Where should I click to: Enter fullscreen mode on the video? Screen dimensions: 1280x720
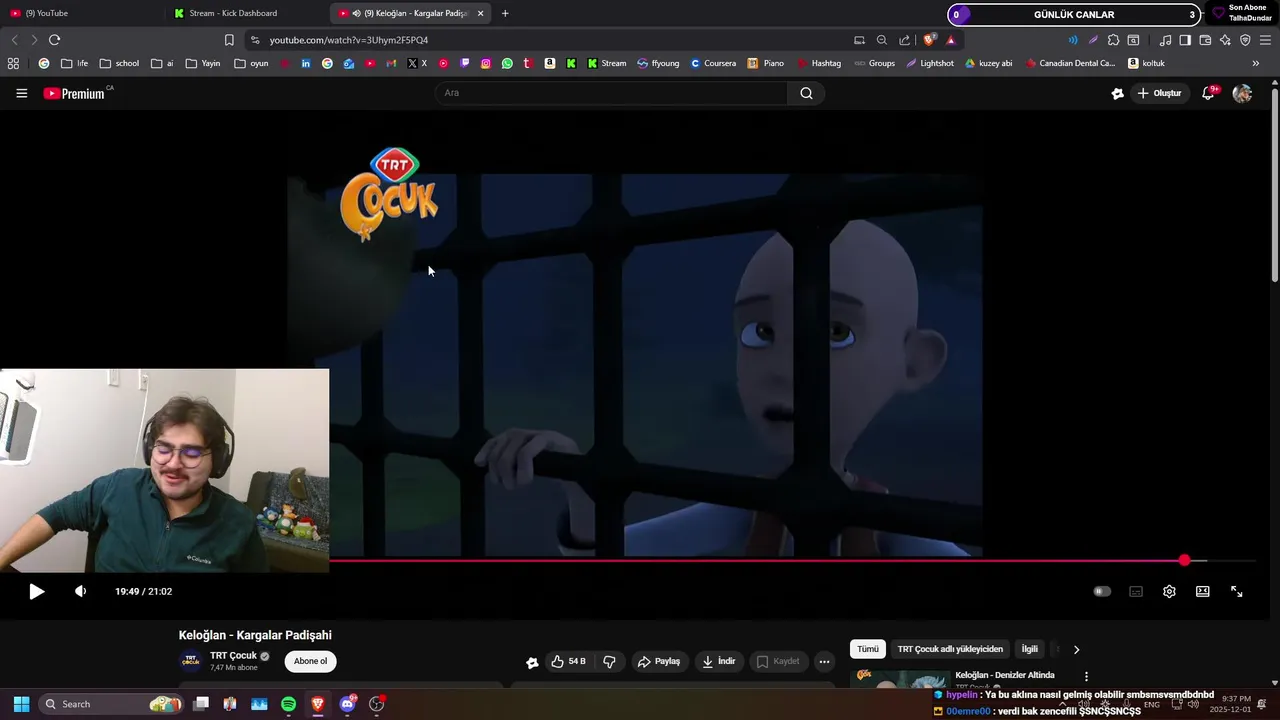[1236, 591]
